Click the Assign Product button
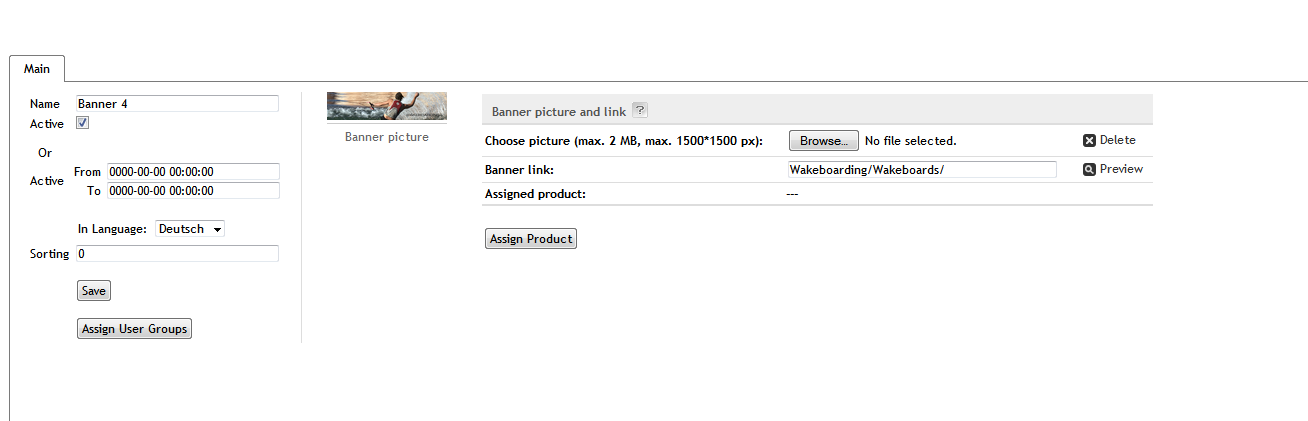This screenshot has width=1308, height=421. pos(530,239)
